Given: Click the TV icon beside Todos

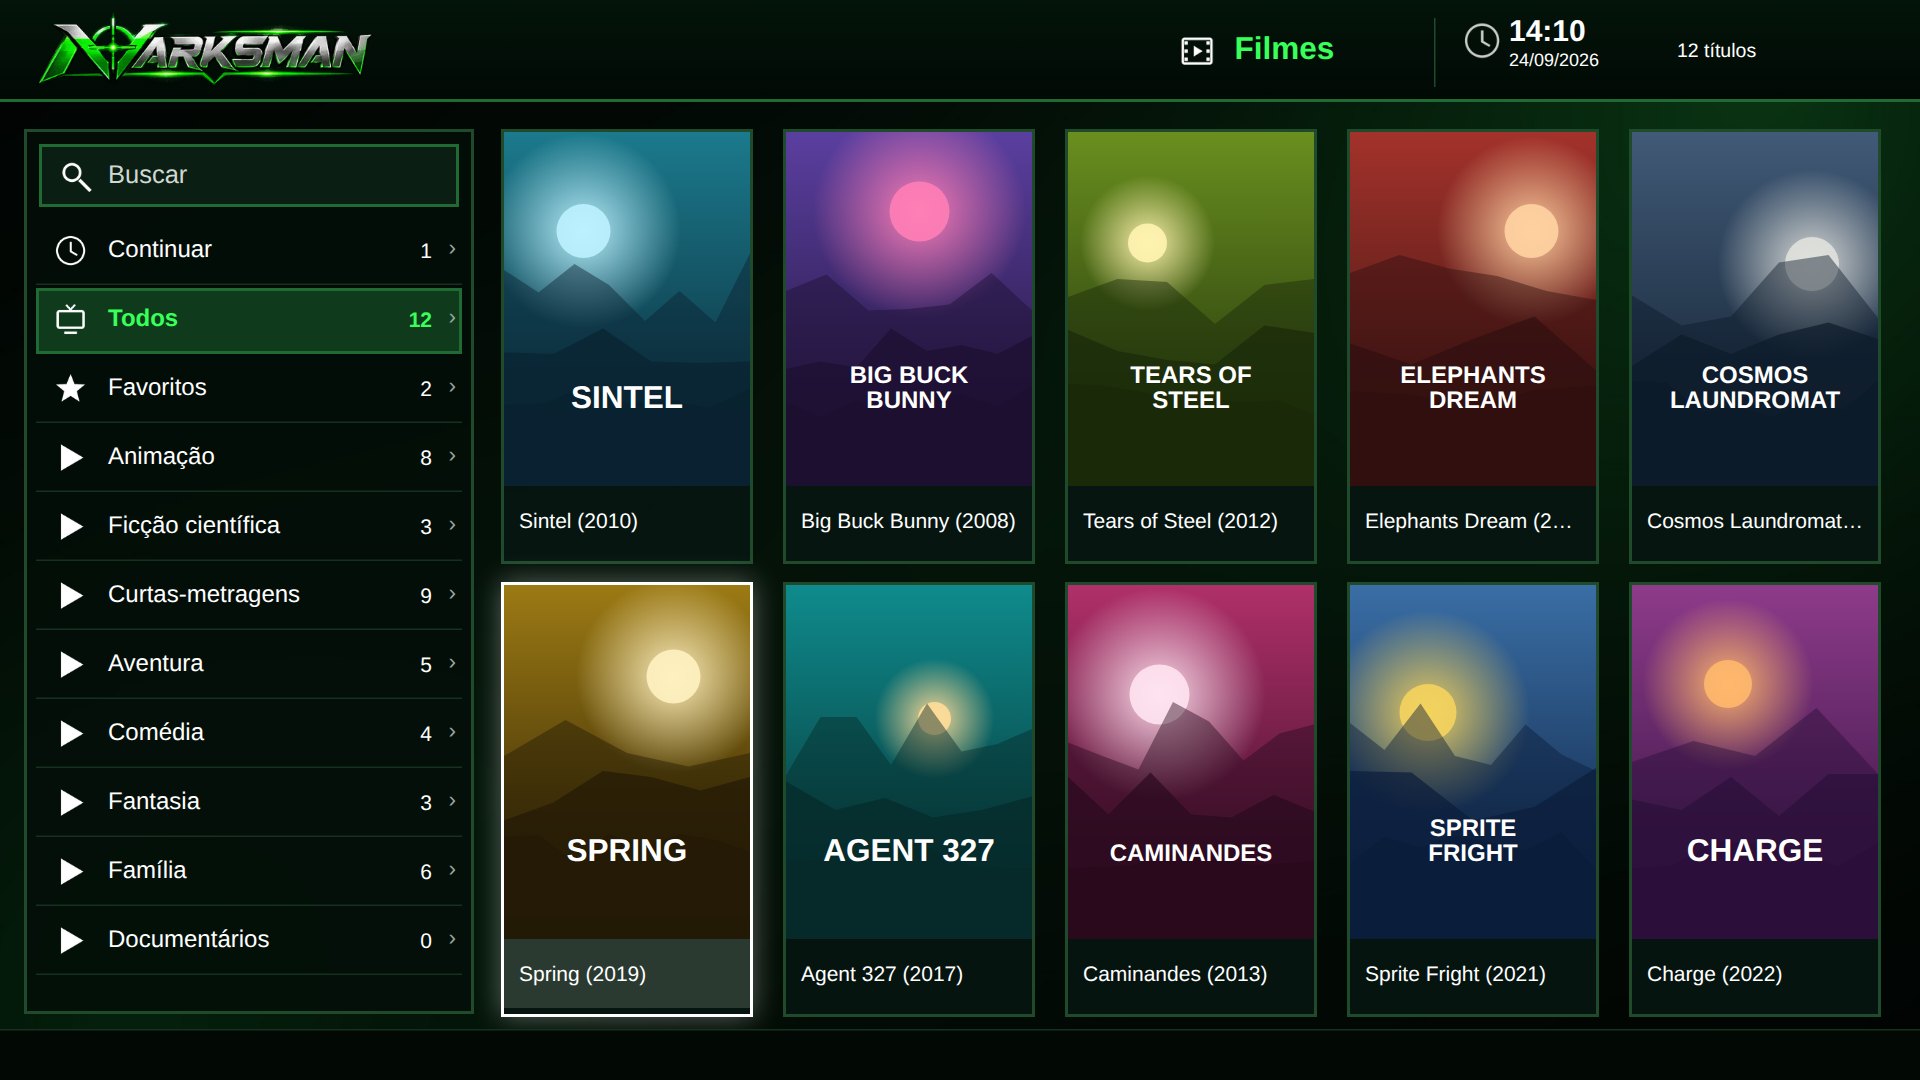Looking at the screenshot, I should (70, 319).
